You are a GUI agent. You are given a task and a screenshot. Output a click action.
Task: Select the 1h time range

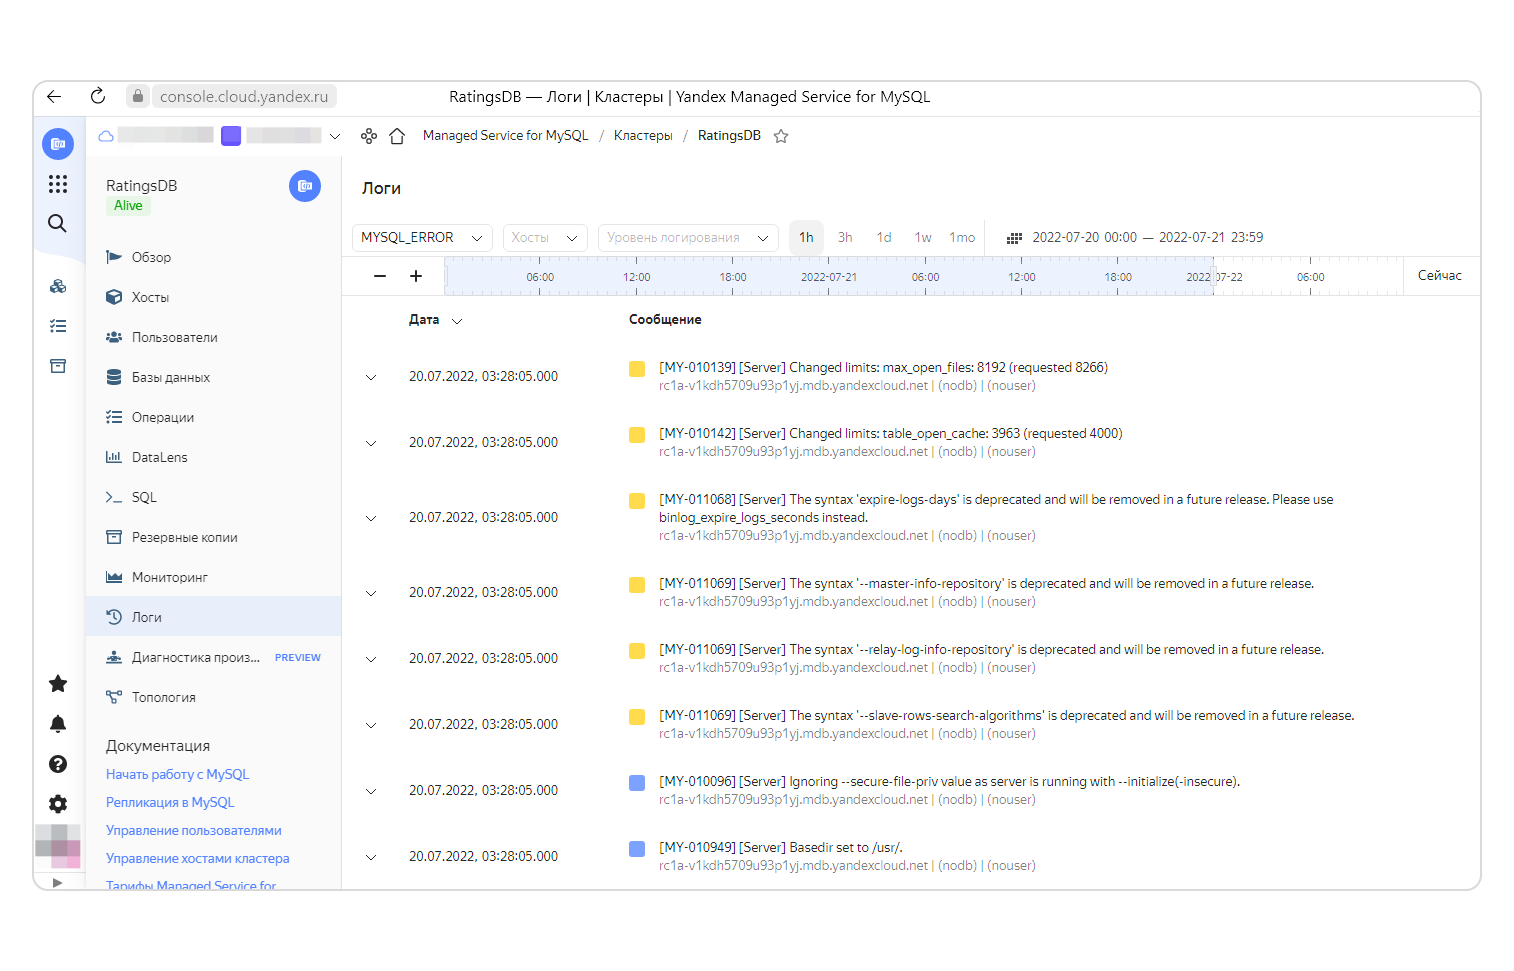coord(806,238)
